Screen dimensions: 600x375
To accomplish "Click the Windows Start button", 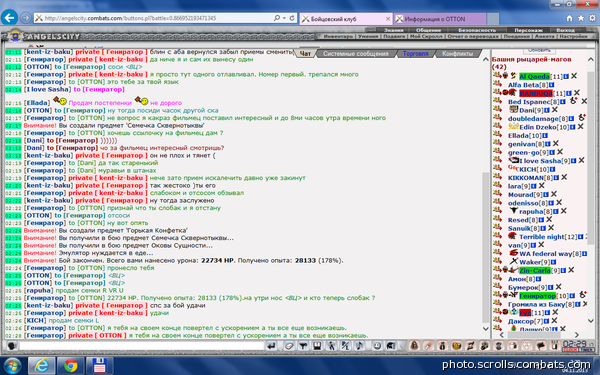I will tap(12, 365).
